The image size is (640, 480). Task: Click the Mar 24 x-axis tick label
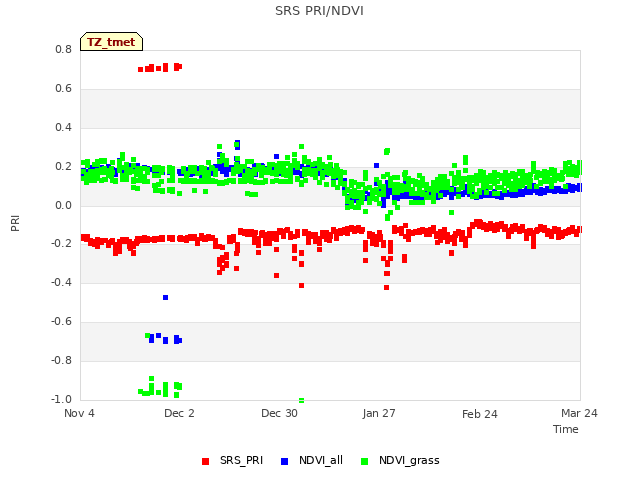579,413
